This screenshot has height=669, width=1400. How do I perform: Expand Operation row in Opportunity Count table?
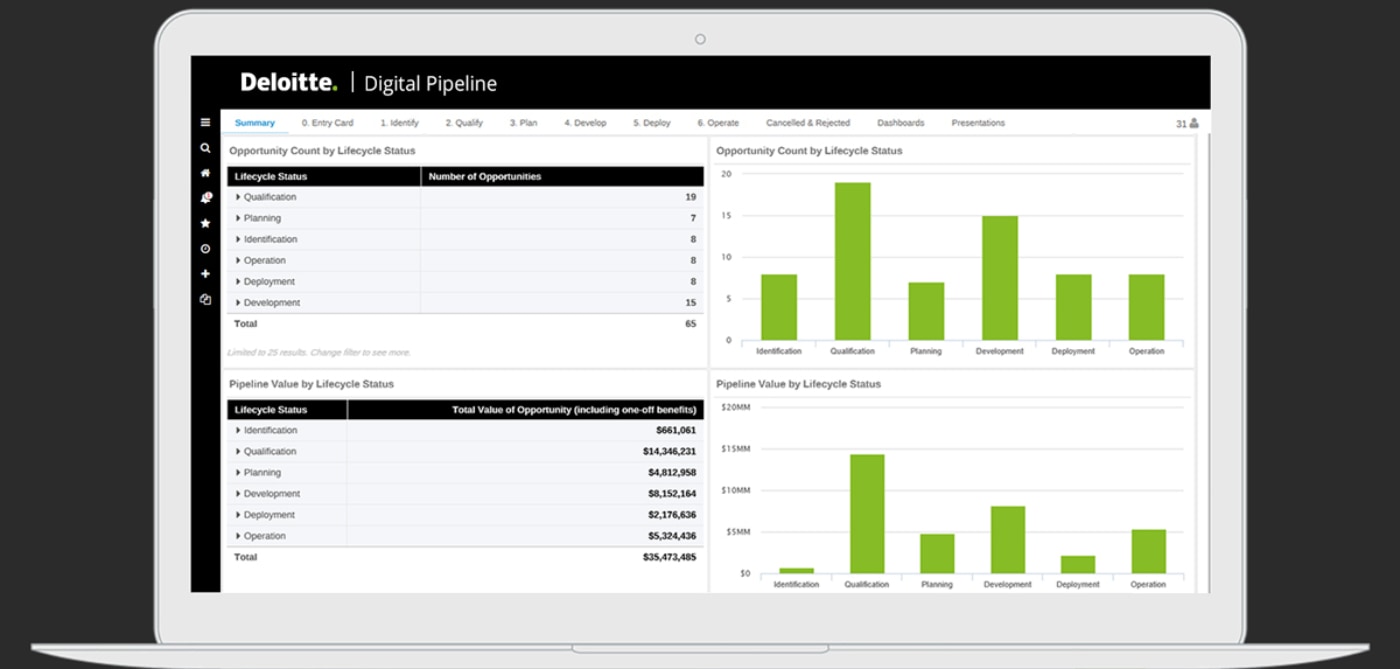[x=238, y=260]
